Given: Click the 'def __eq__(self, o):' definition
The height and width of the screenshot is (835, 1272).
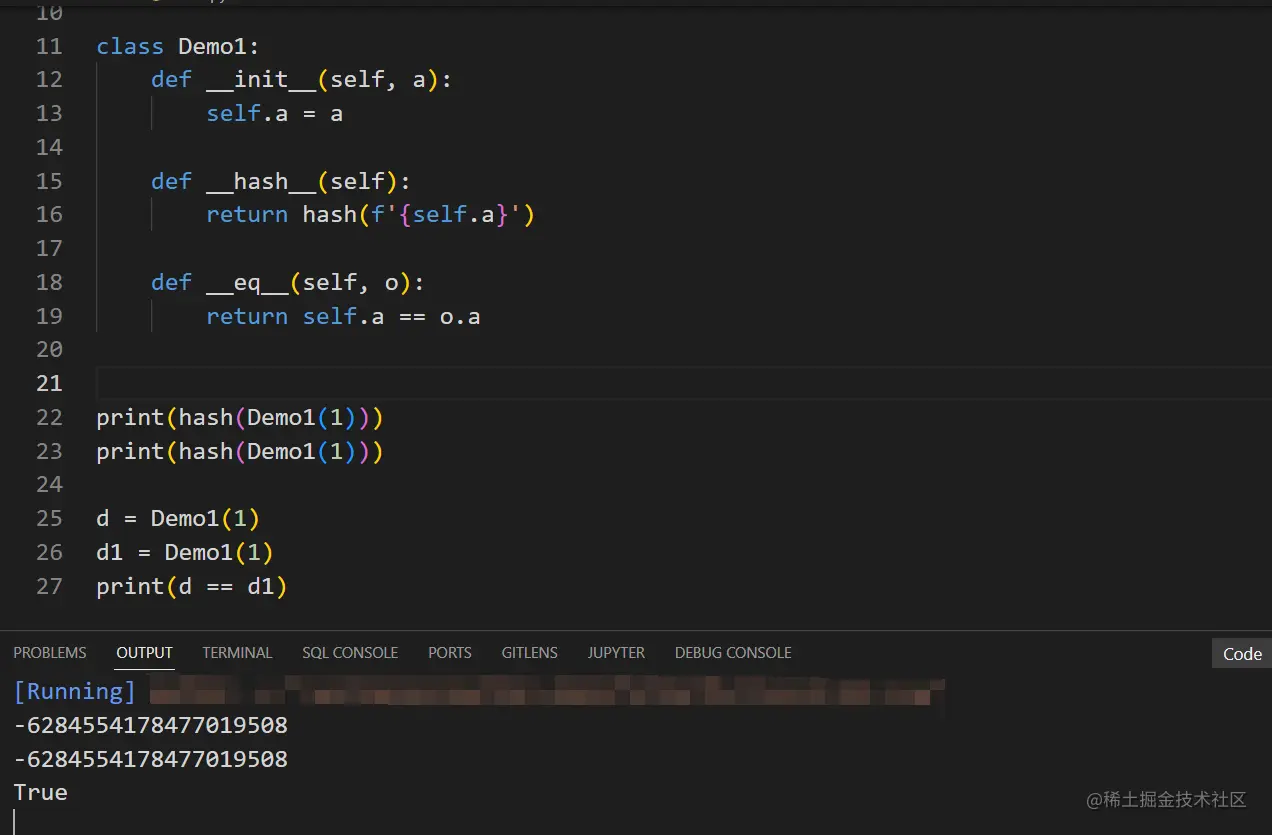Looking at the screenshot, I should click(288, 283).
